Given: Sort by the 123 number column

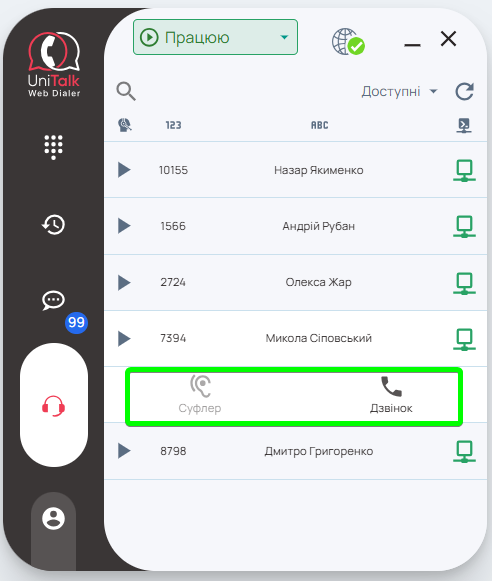Looking at the screenshot, I should pyautogui.click(x=173, y=125).
